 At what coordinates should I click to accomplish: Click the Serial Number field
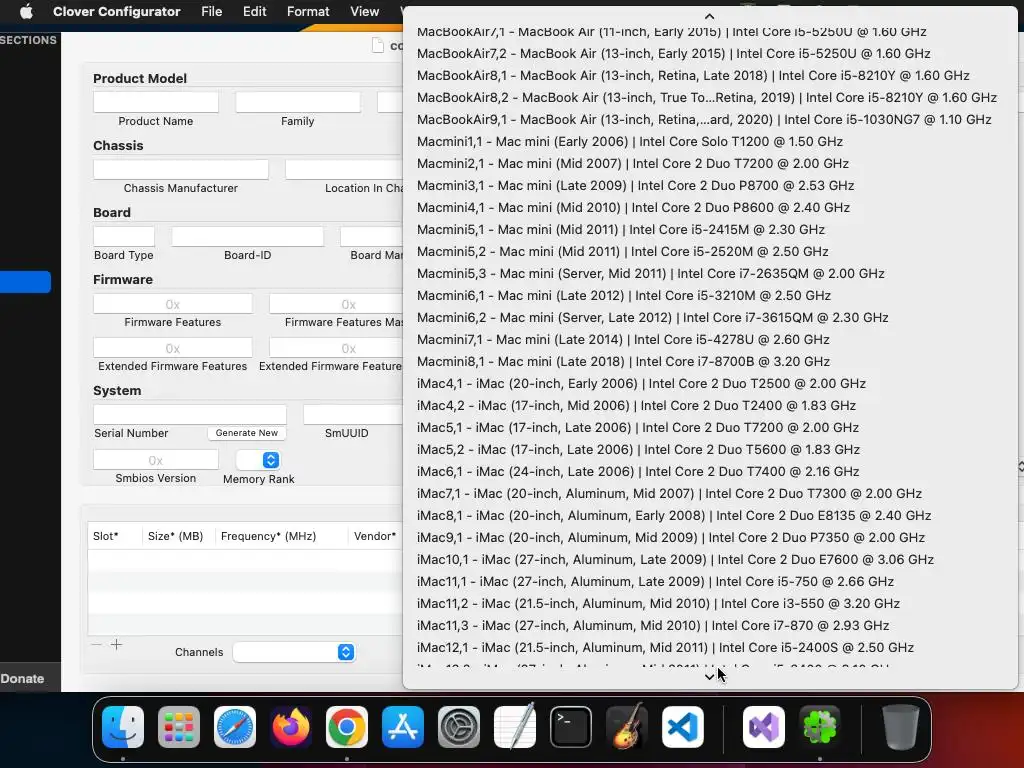click(190, 414)
